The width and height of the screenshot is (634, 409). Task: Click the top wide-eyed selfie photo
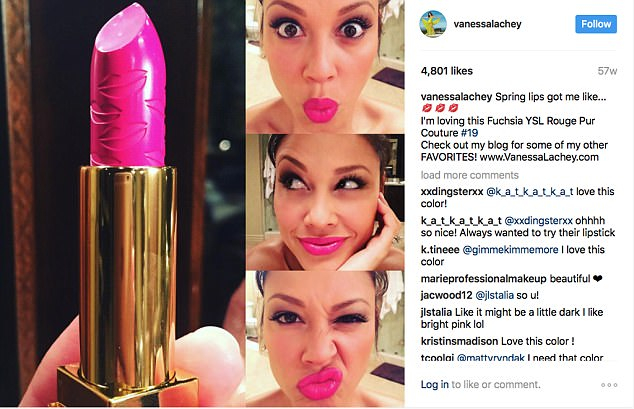(325, 66)
